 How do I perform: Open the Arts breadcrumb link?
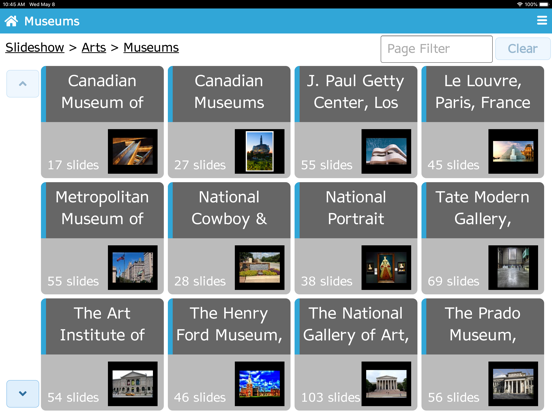94,48
